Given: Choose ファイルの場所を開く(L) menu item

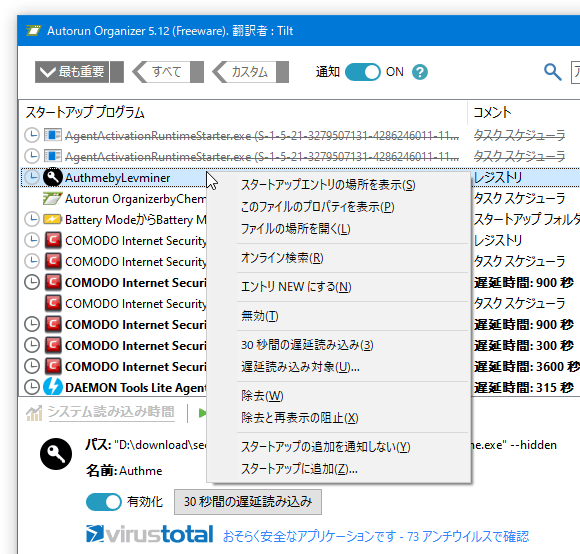Looking at the screenshot, I should coord(295,229).
